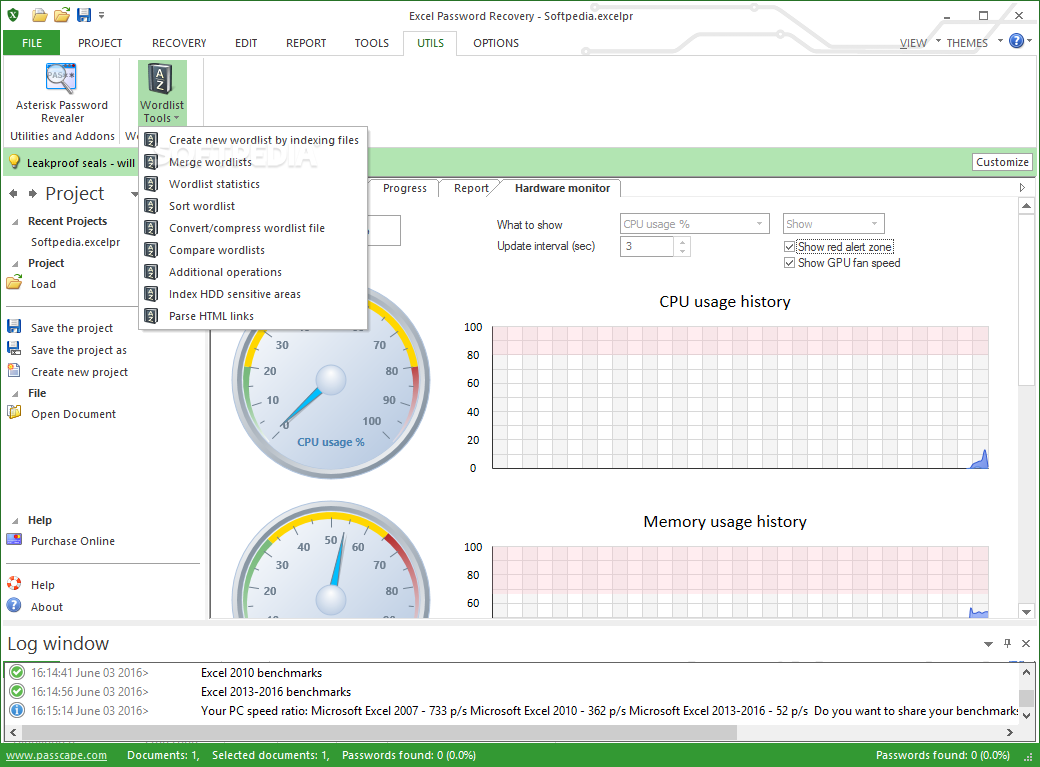Switch to the OPTIONS ribbon tab
This screenshot has width=1040, height=767.
coord(495,42)
